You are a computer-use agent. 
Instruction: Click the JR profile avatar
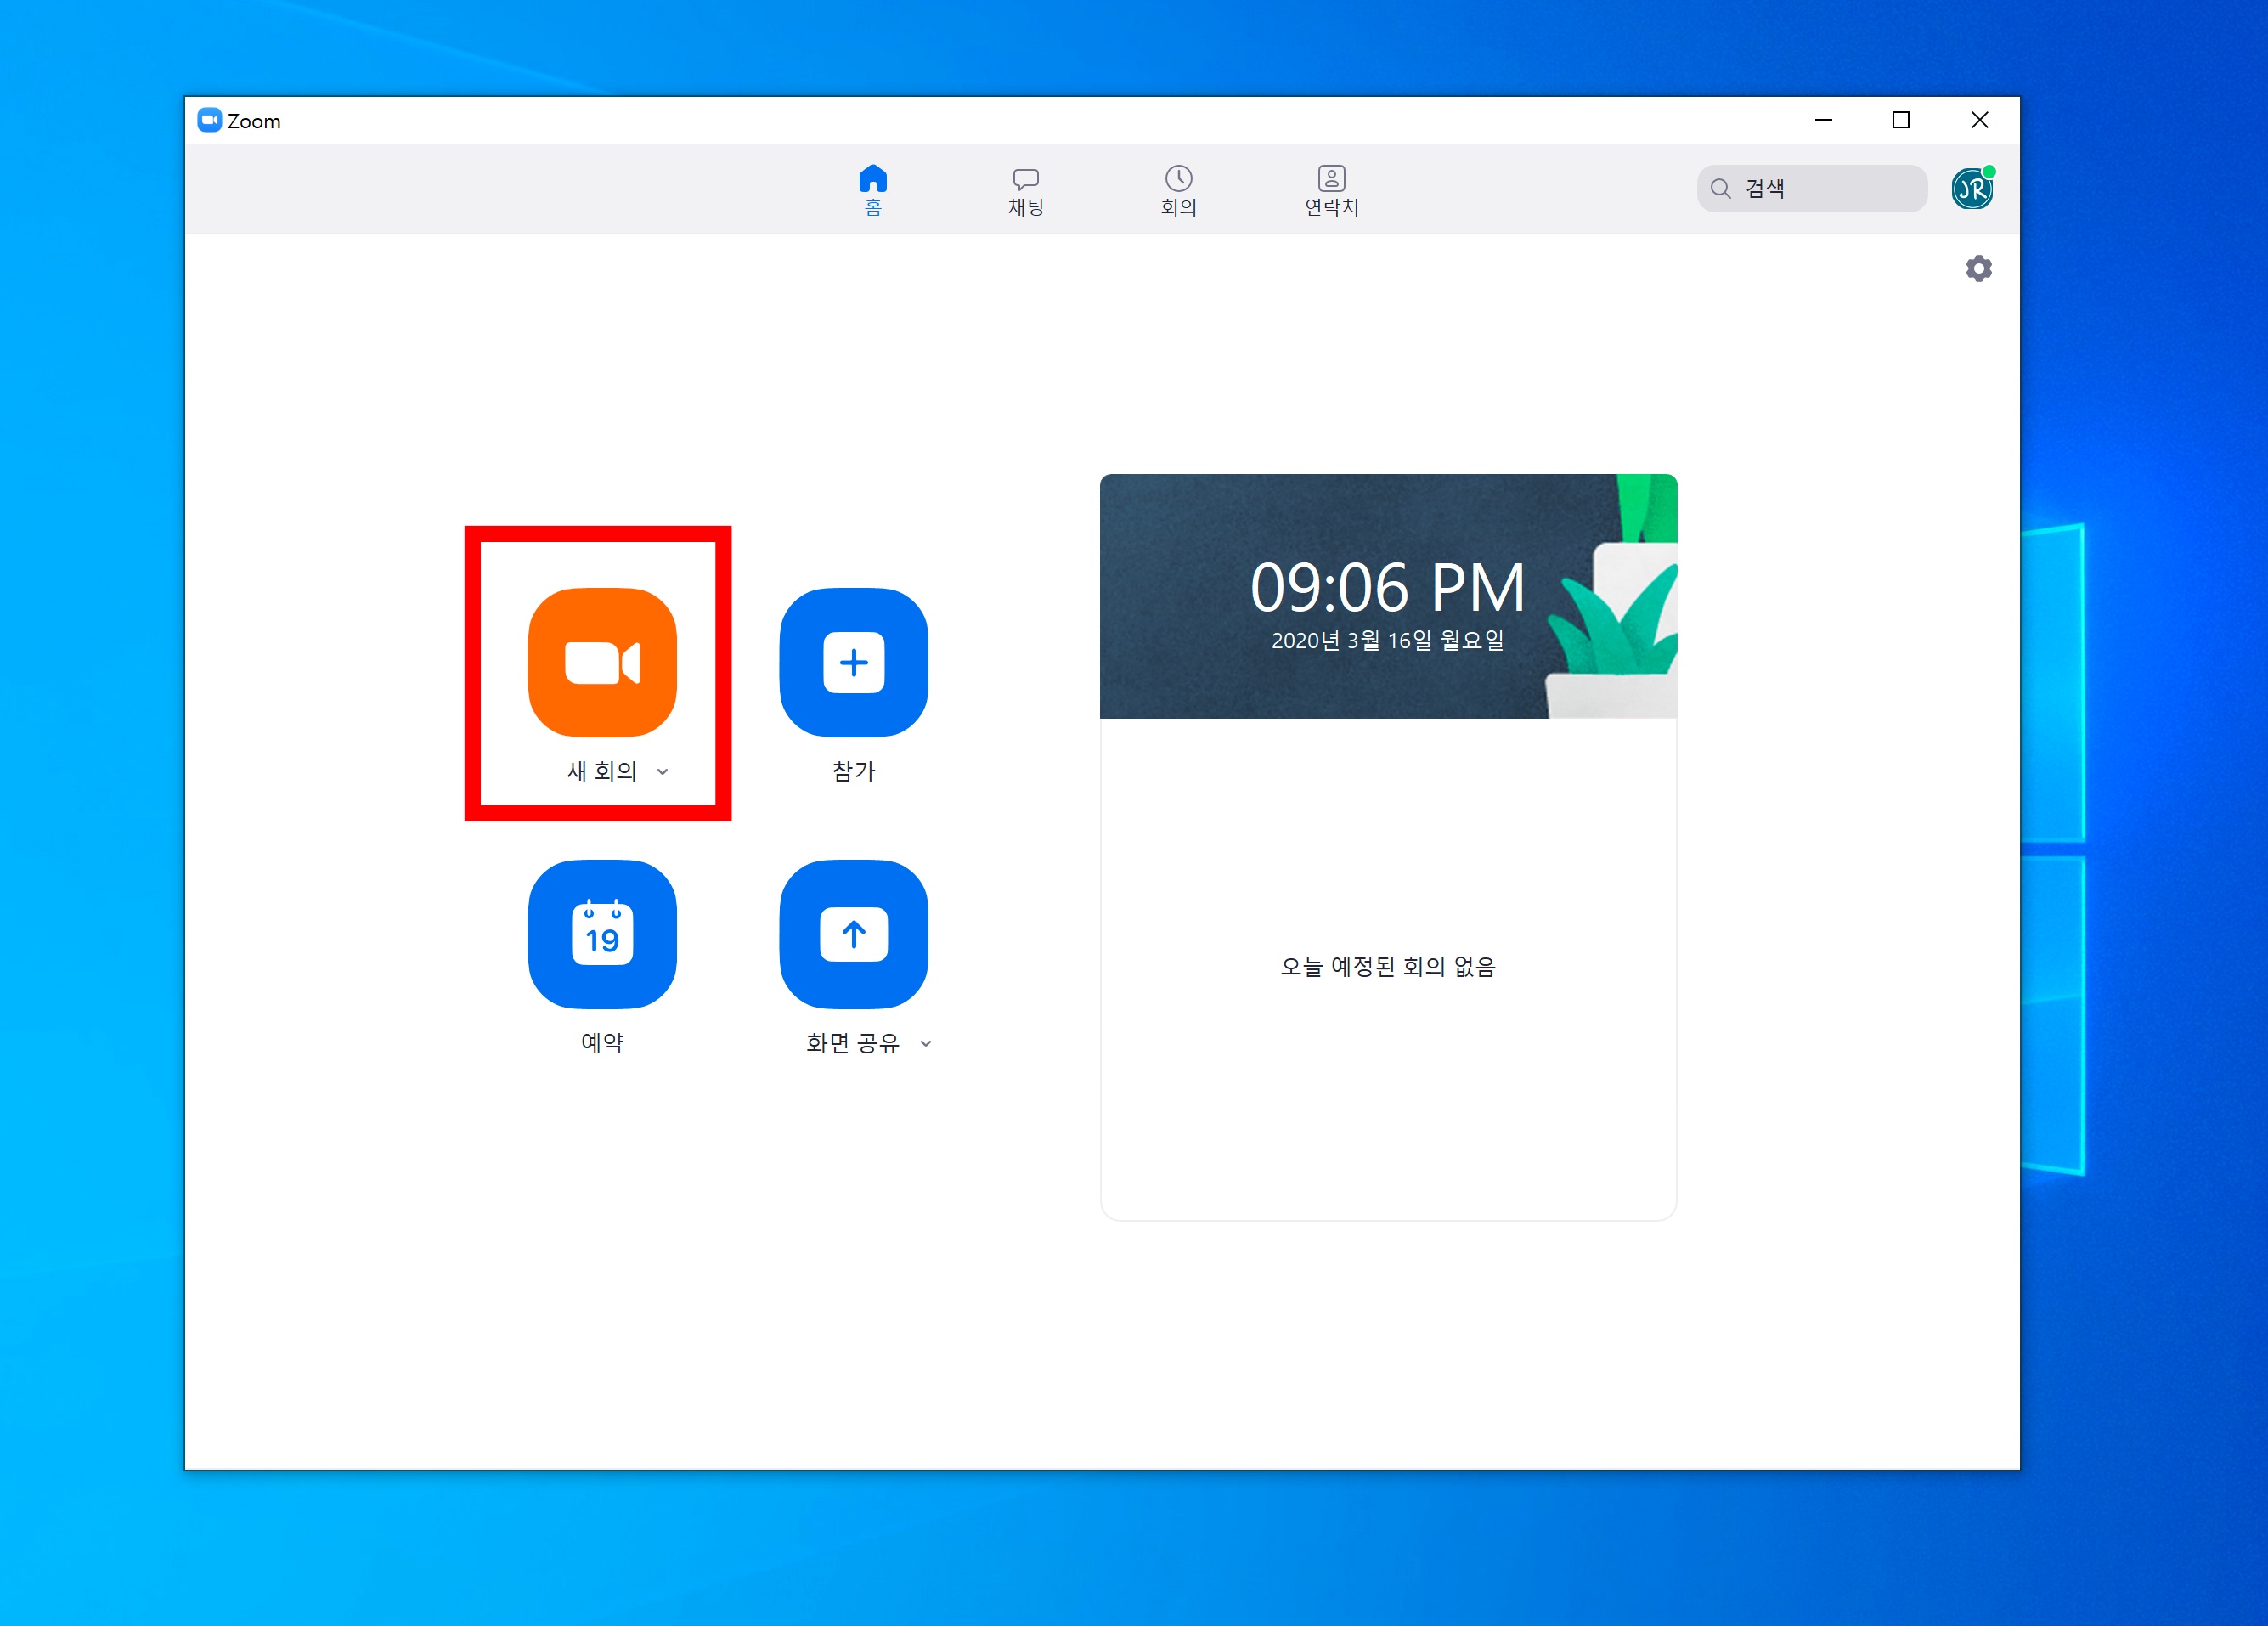[x=1971, y=188]
